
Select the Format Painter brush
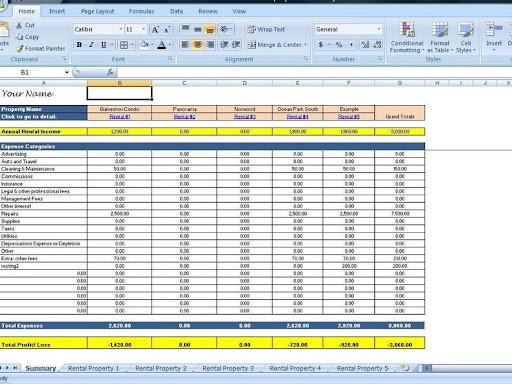20,49
